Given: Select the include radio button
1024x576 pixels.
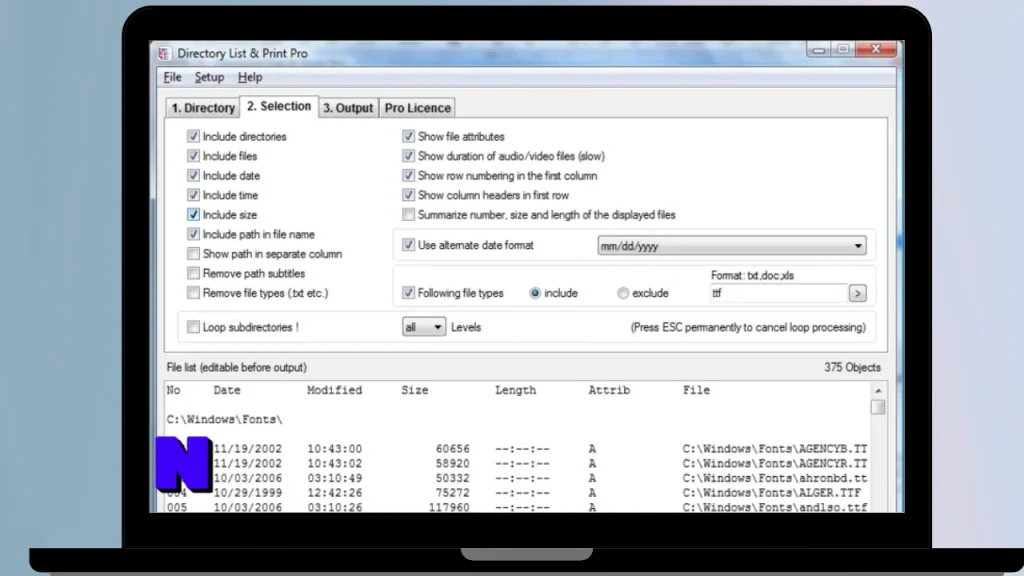Looking at the screenshot, I should (x=535, y=293).
